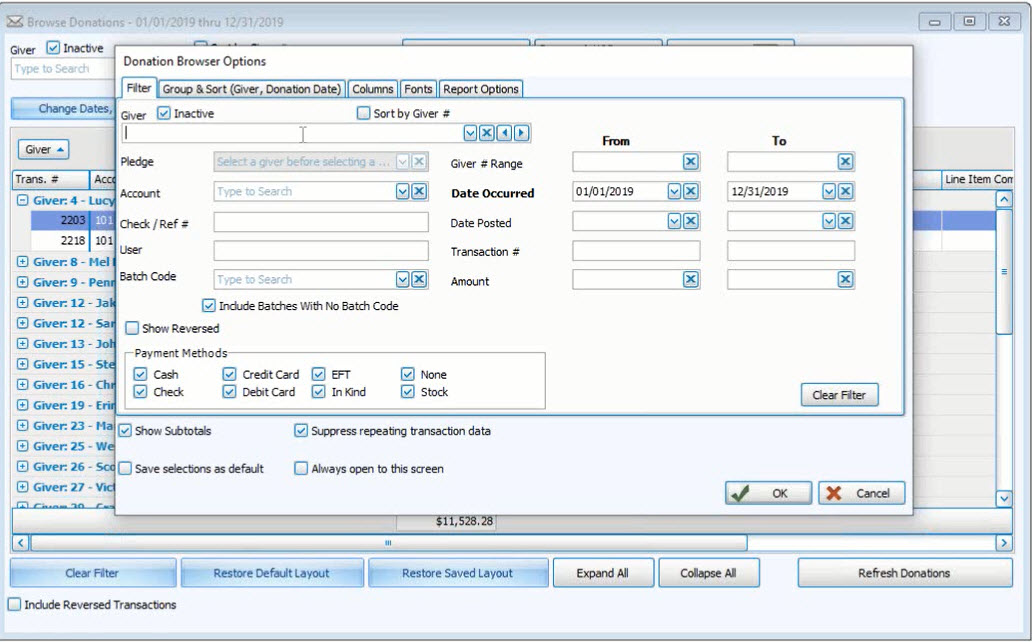Open the Date Occurred From date picker
This screenshot has height=642, width=1032.
pos(673,190)
